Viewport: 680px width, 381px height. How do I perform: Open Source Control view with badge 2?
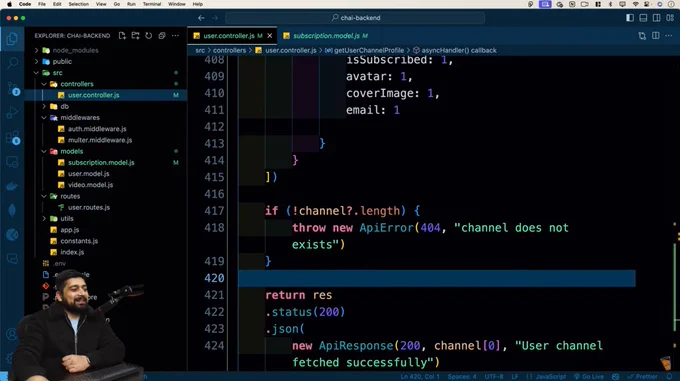[x=12, y=88]
